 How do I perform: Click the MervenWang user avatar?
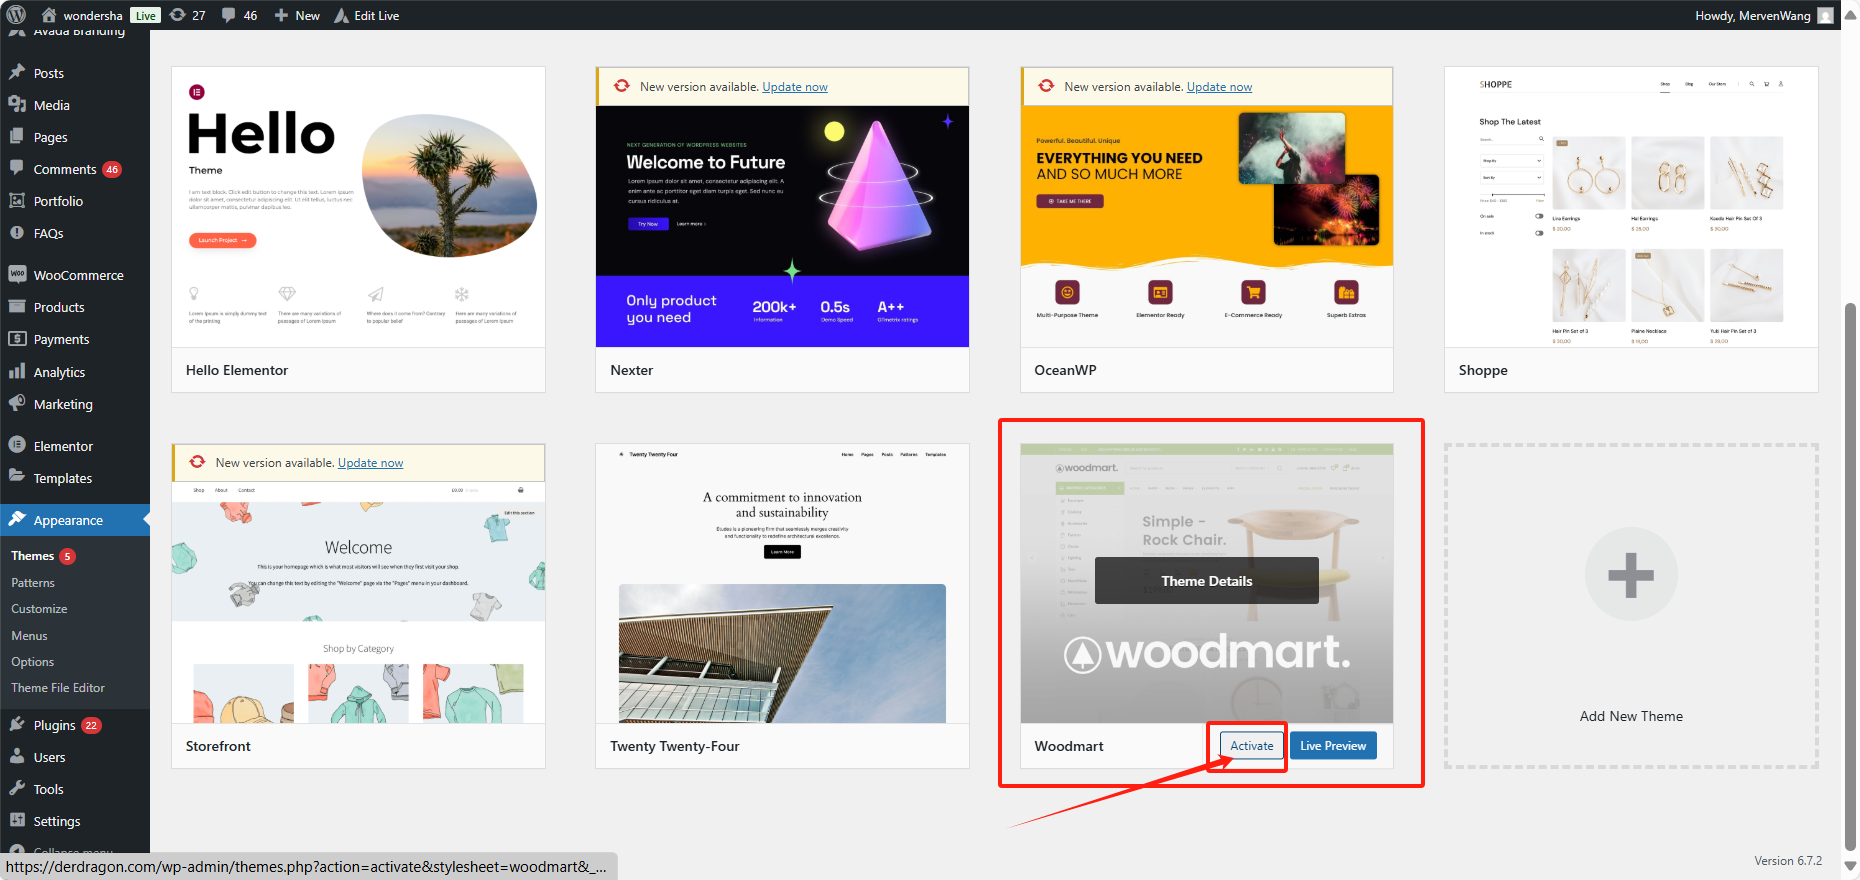[1825, 15]
